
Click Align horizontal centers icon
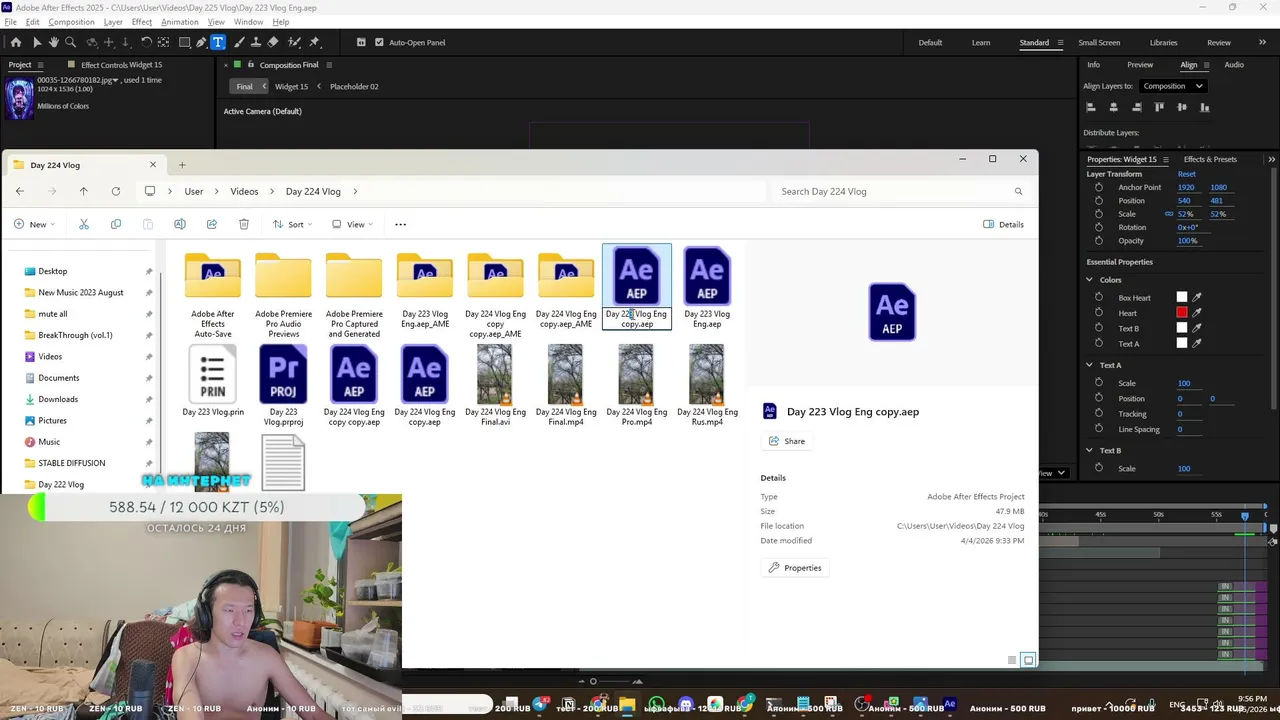point(1114,107)
